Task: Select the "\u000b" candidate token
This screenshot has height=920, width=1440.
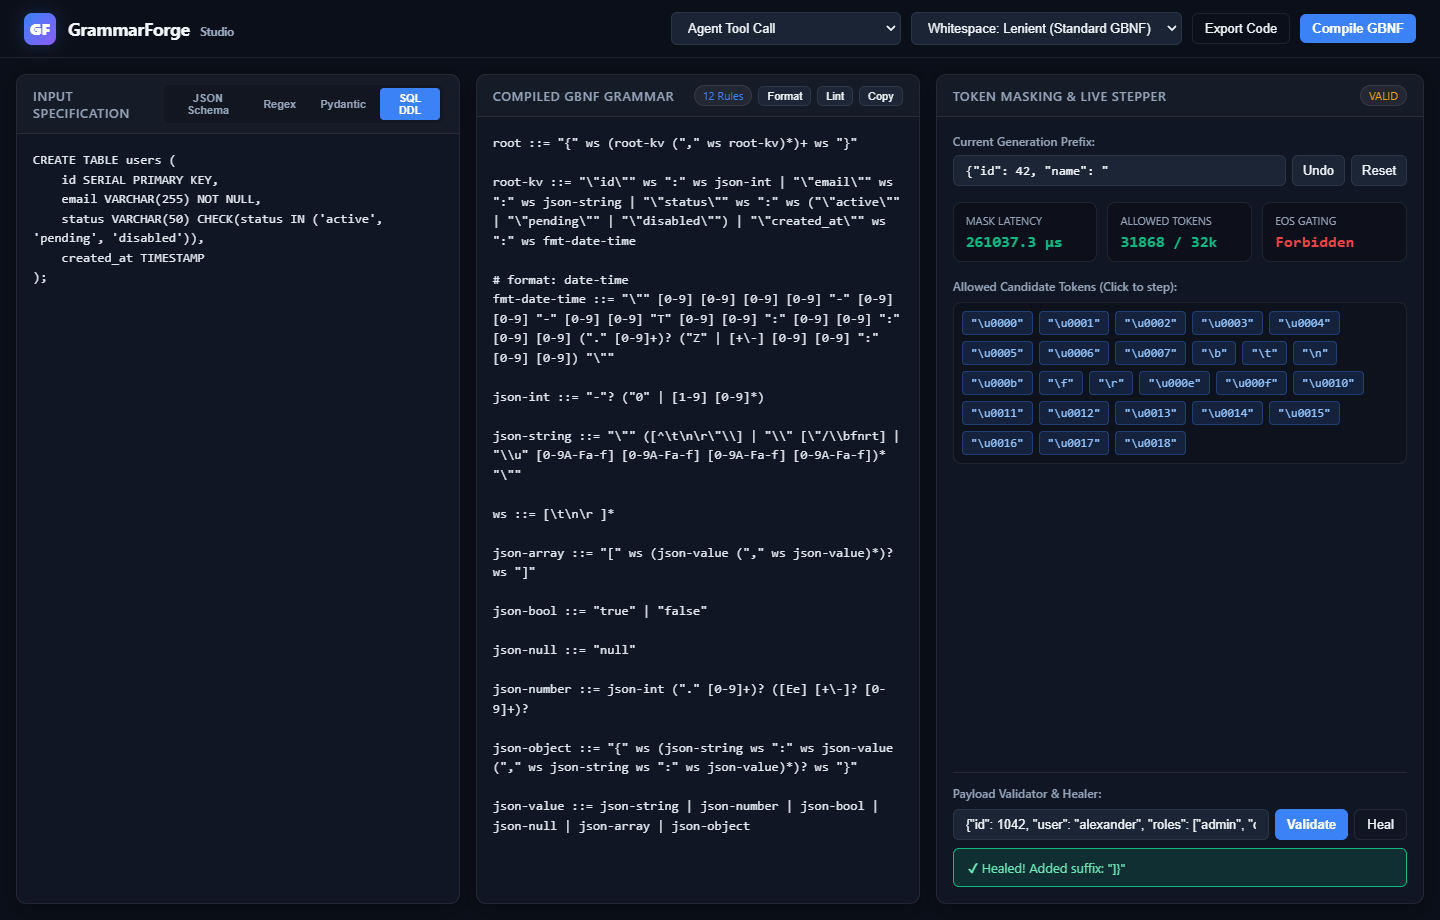Action: click(x=997, y=383)
